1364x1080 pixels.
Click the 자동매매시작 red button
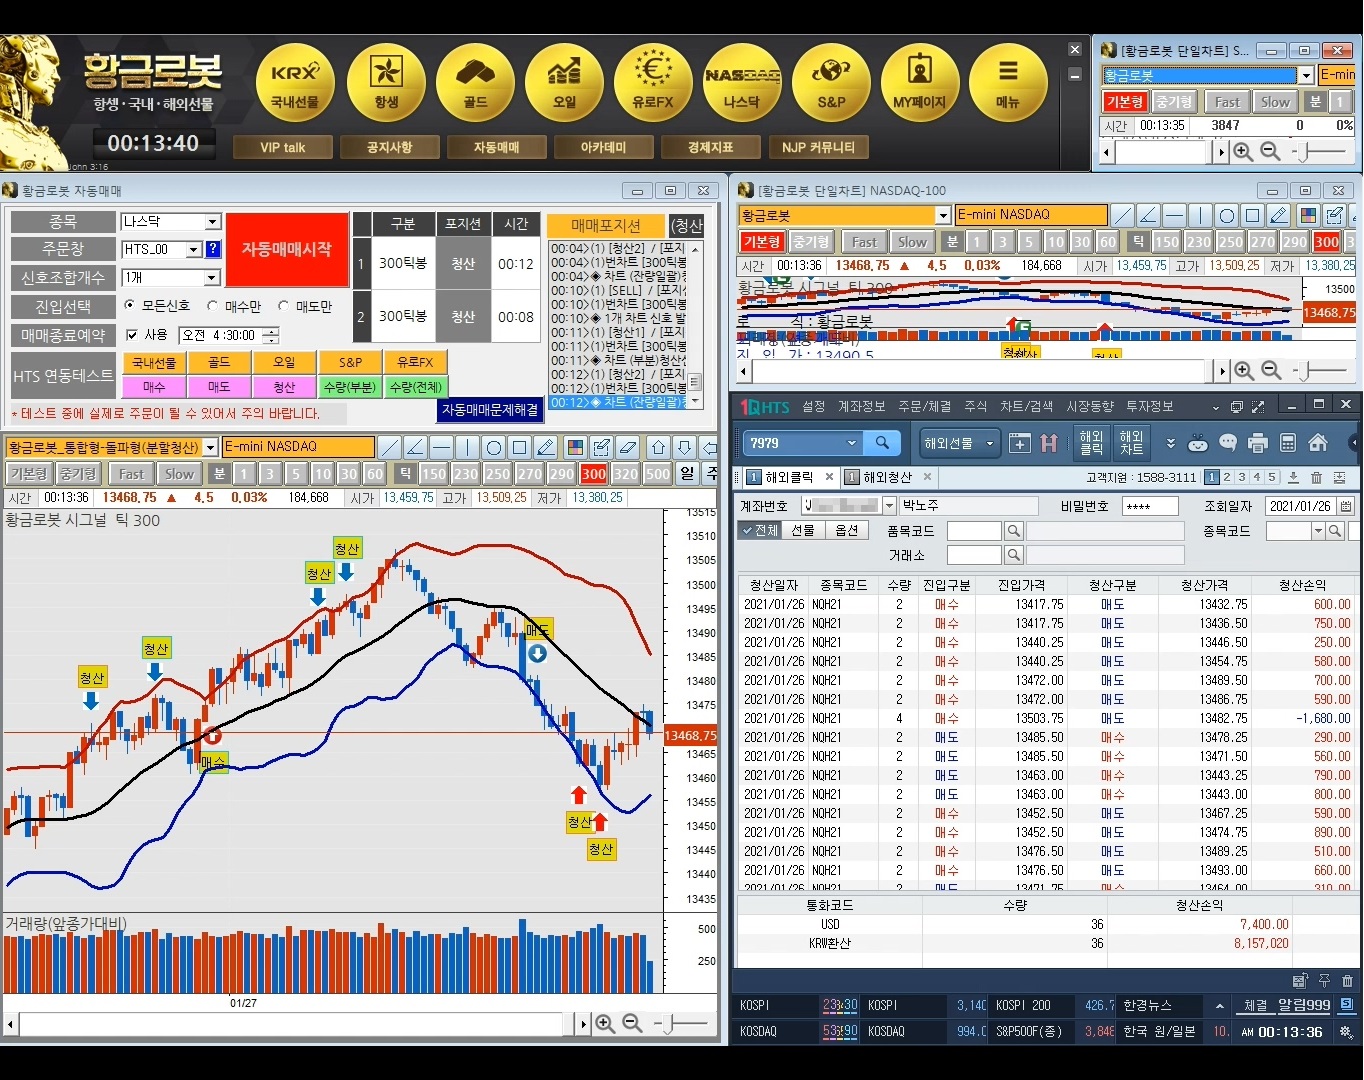[286, 249]
